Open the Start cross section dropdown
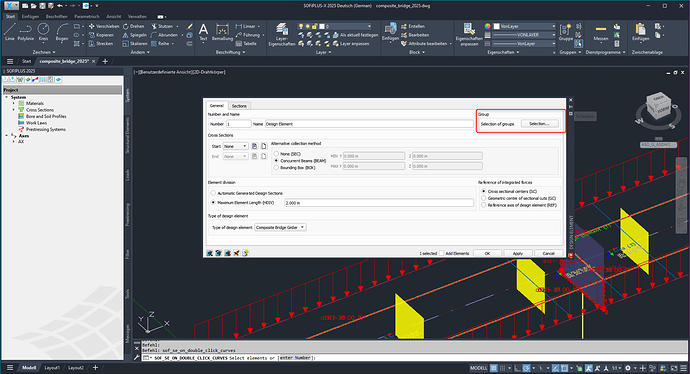The width and height of the screenshot is (690, 374). pyautogui.click(x=235, y=146)
